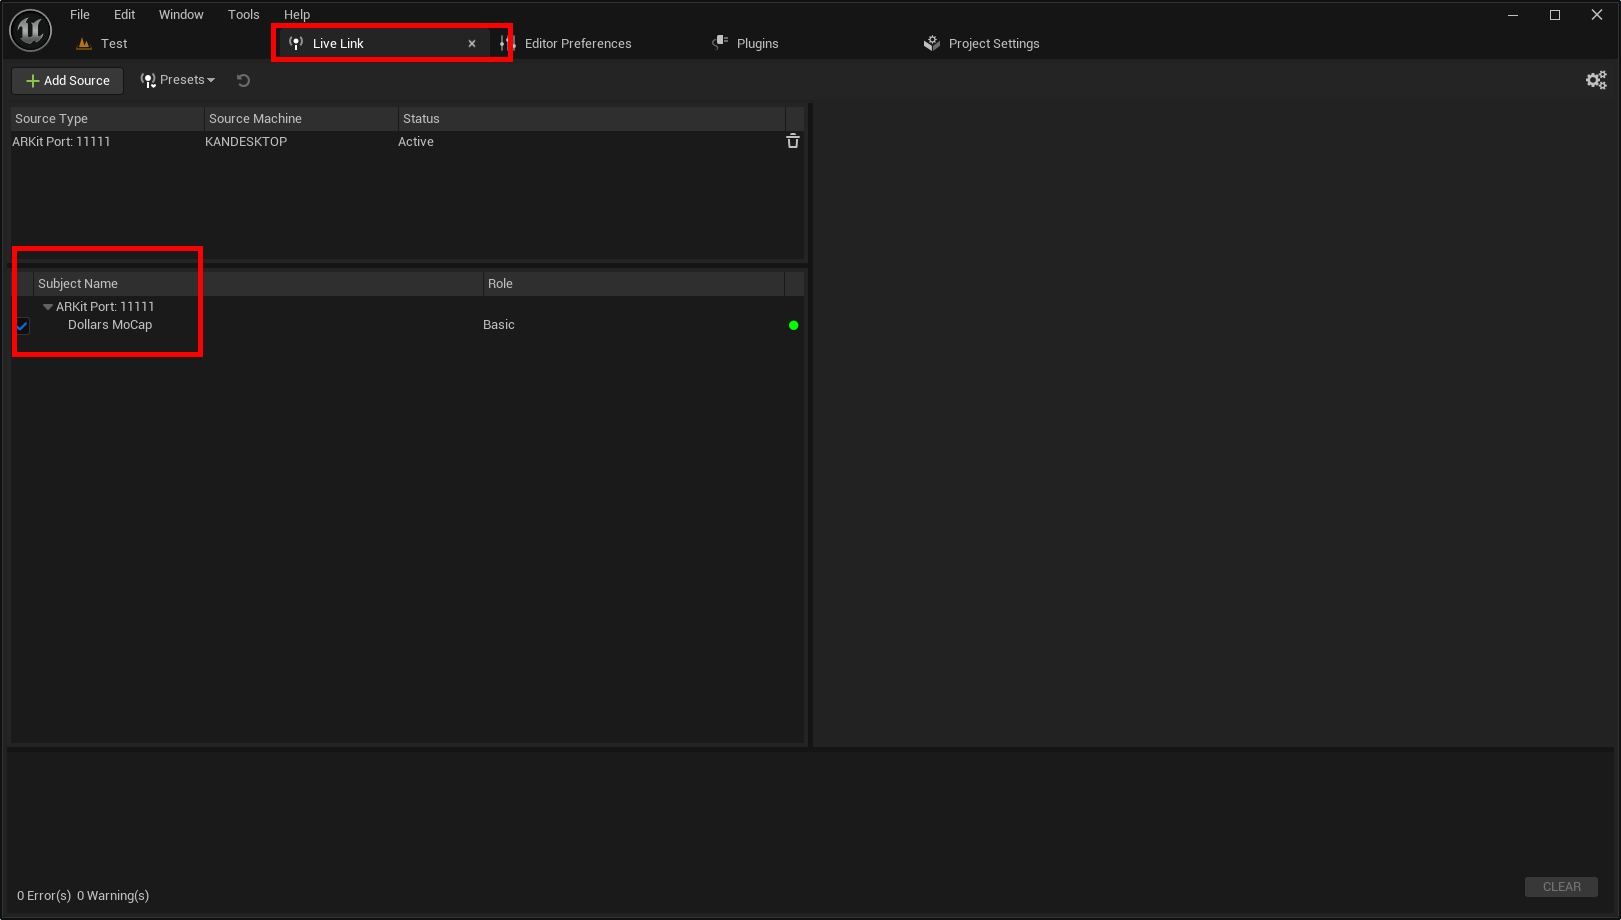Switch to the Editor Preferences tab

point(577,44)
